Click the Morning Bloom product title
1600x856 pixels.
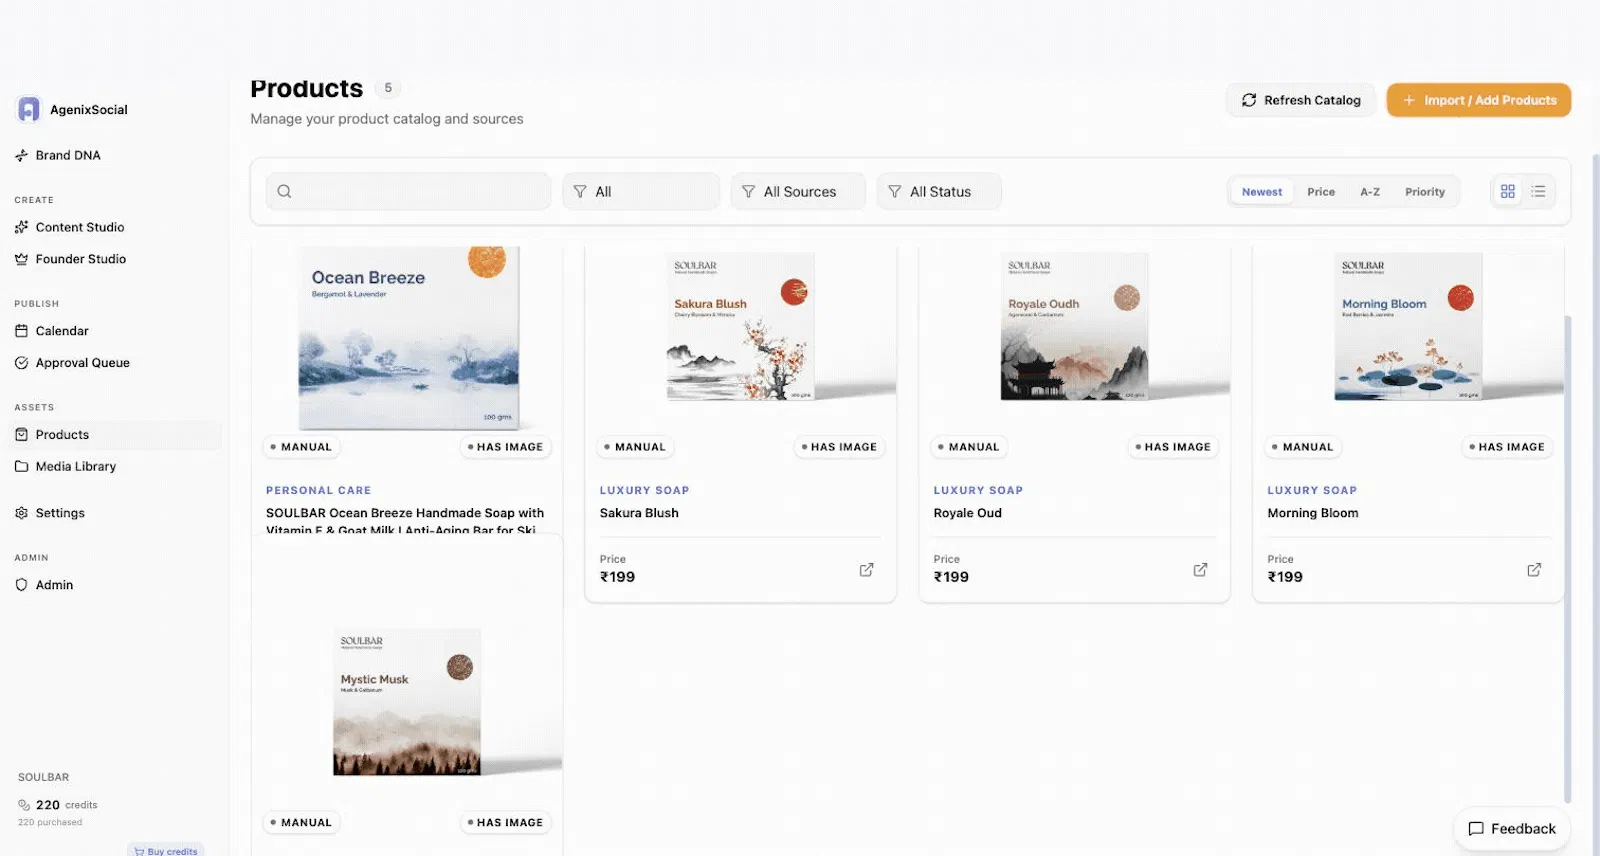(x=1312, y=513)
